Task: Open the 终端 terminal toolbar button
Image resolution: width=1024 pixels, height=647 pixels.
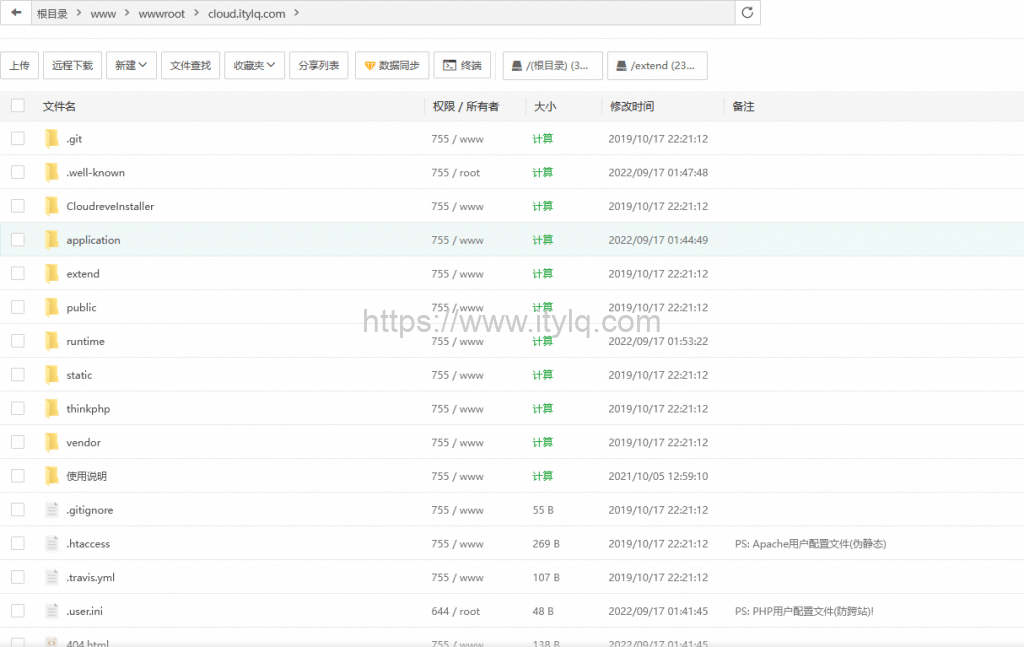Action: [x=462, y=65]
